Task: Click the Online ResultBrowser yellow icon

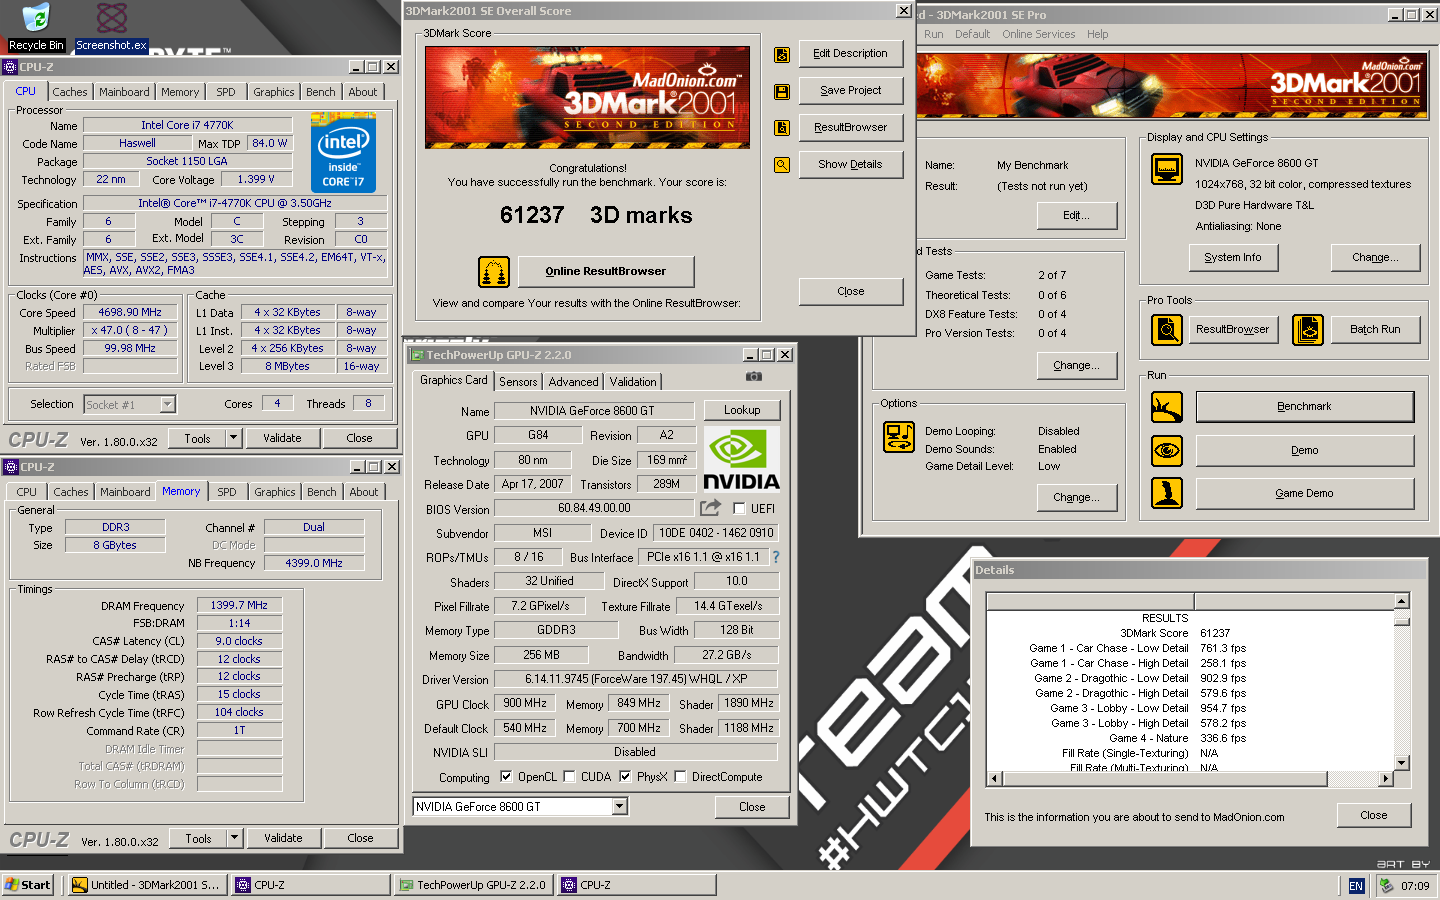Action: (x=493, y=271)
